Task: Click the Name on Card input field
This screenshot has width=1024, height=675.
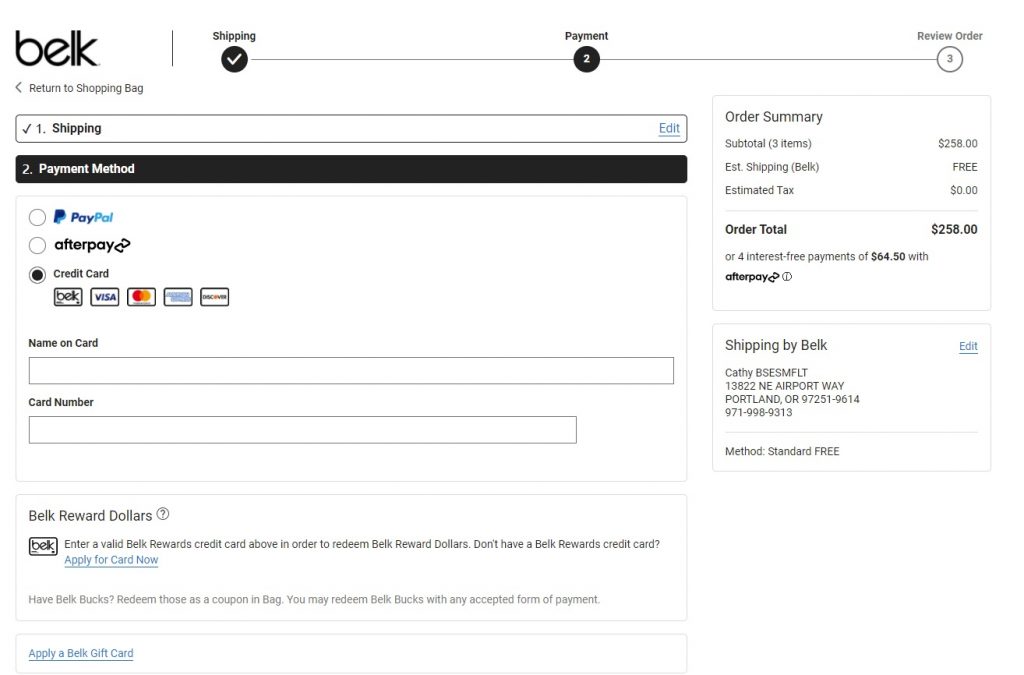Action: tap(351, 371)
